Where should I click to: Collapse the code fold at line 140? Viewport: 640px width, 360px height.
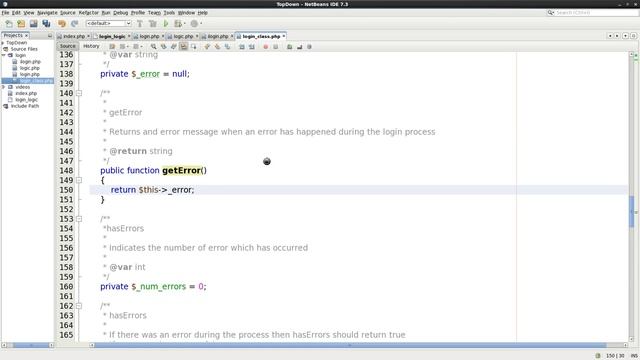coord(79,93)
